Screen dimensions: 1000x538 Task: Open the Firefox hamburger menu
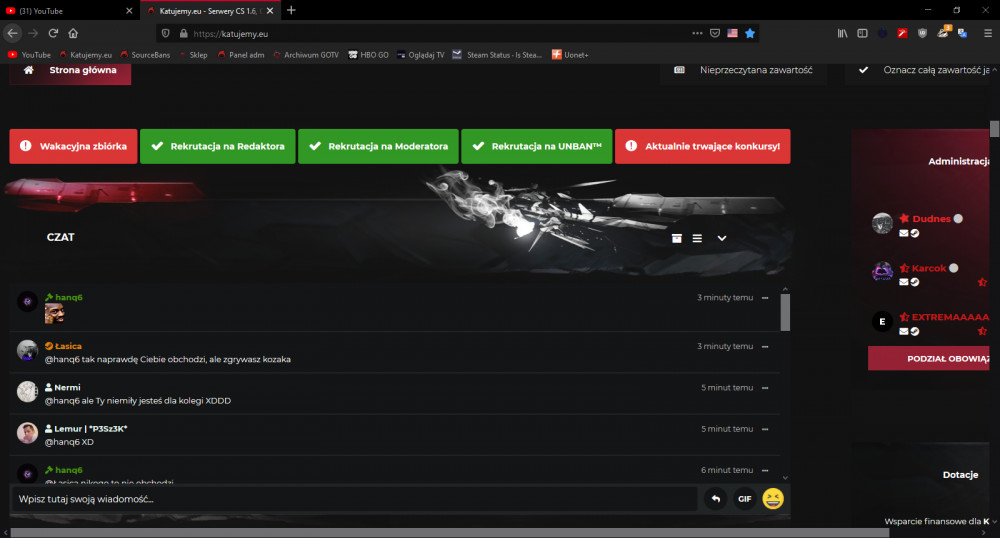click(987, 33)
